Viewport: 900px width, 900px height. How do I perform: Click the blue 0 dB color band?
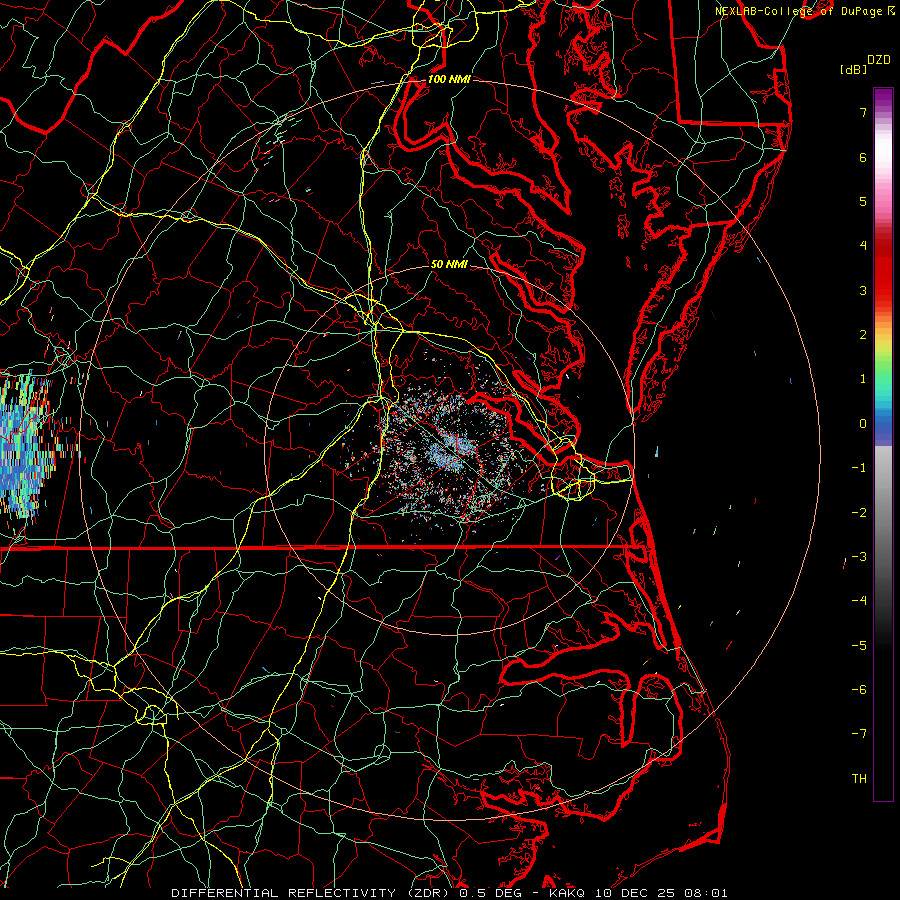click(883, 425)
